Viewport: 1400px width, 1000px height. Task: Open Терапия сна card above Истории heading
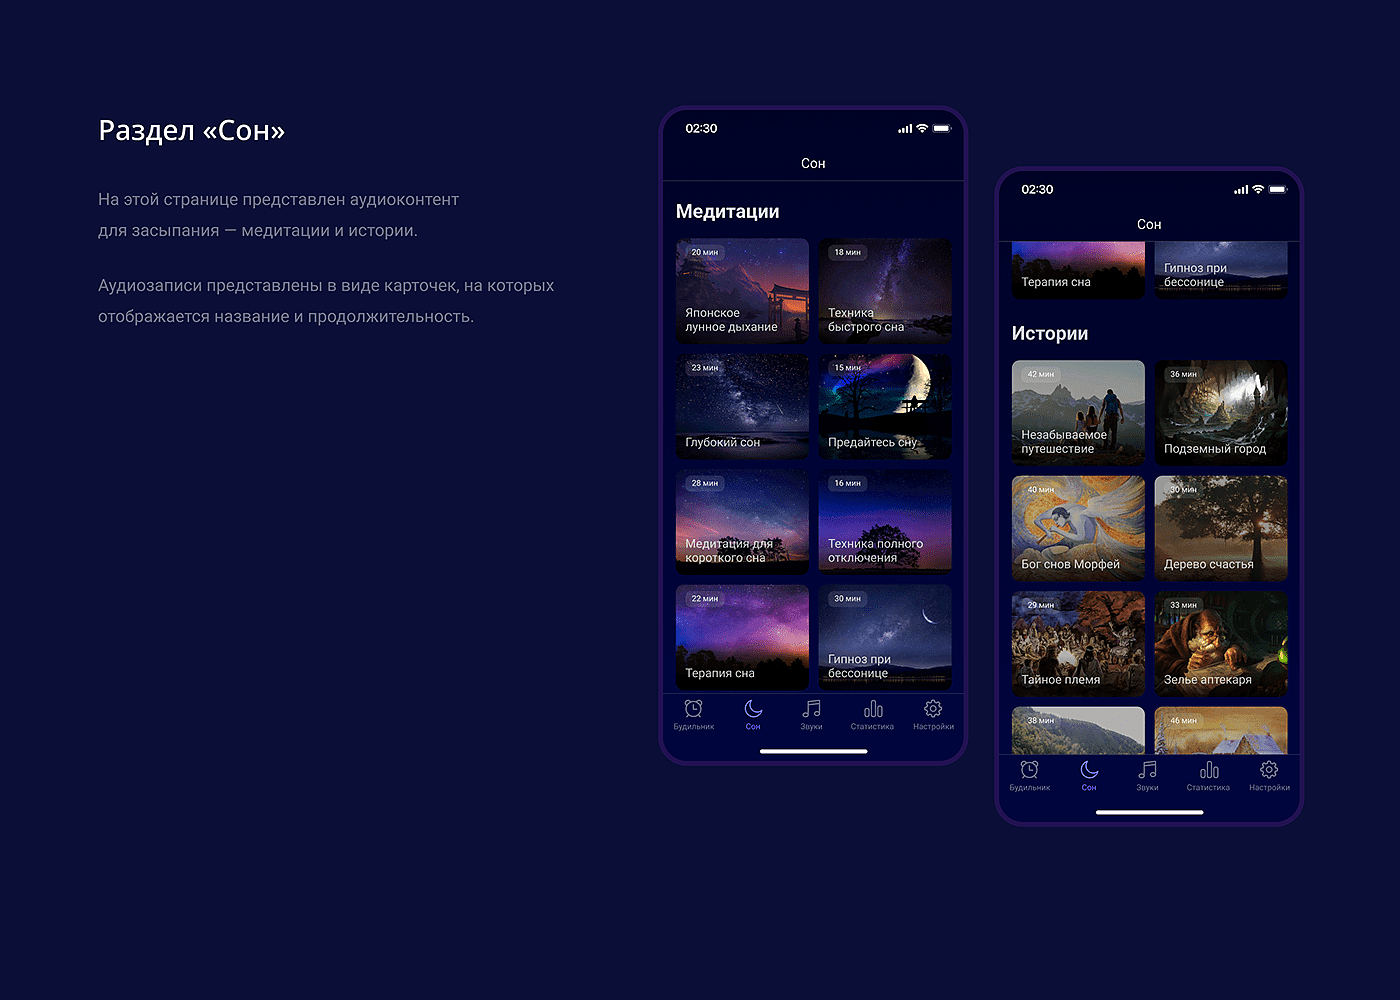pyautogui.click(x=1078, y=270)
